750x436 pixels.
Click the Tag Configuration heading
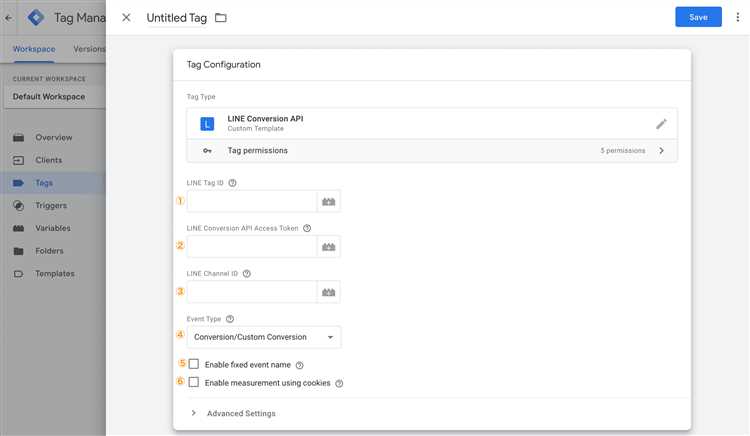coord(223,65)
